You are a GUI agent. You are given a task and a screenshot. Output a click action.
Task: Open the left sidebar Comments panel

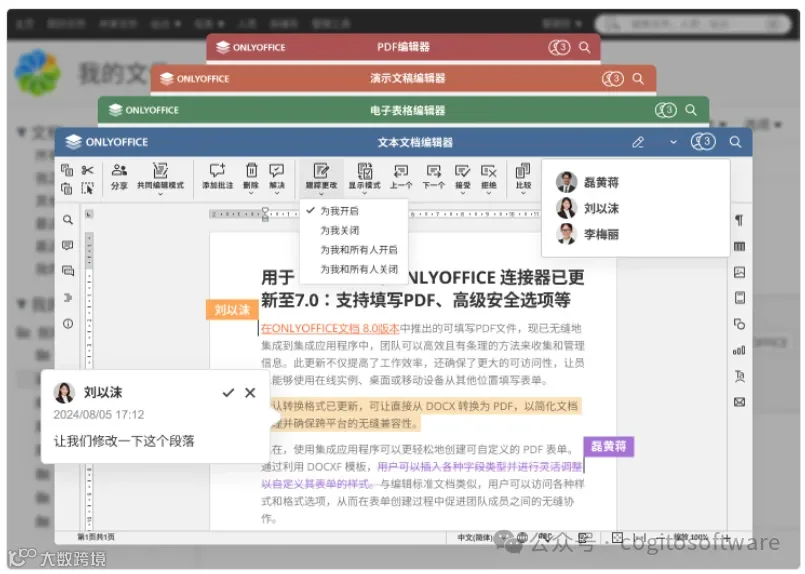tap(68, 245)
